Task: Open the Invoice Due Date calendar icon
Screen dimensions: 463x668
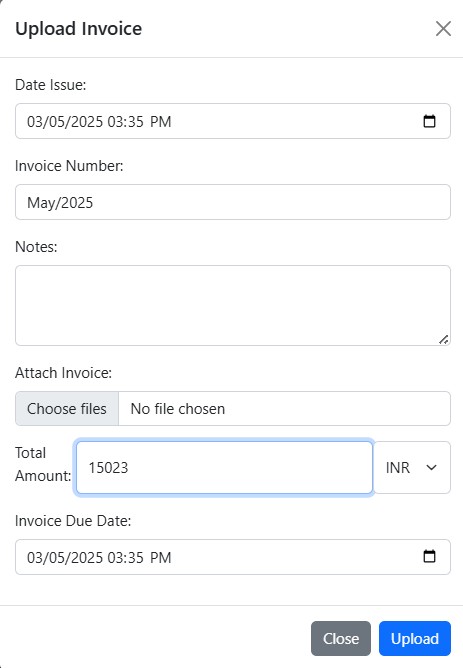Action: pos(429,556)
